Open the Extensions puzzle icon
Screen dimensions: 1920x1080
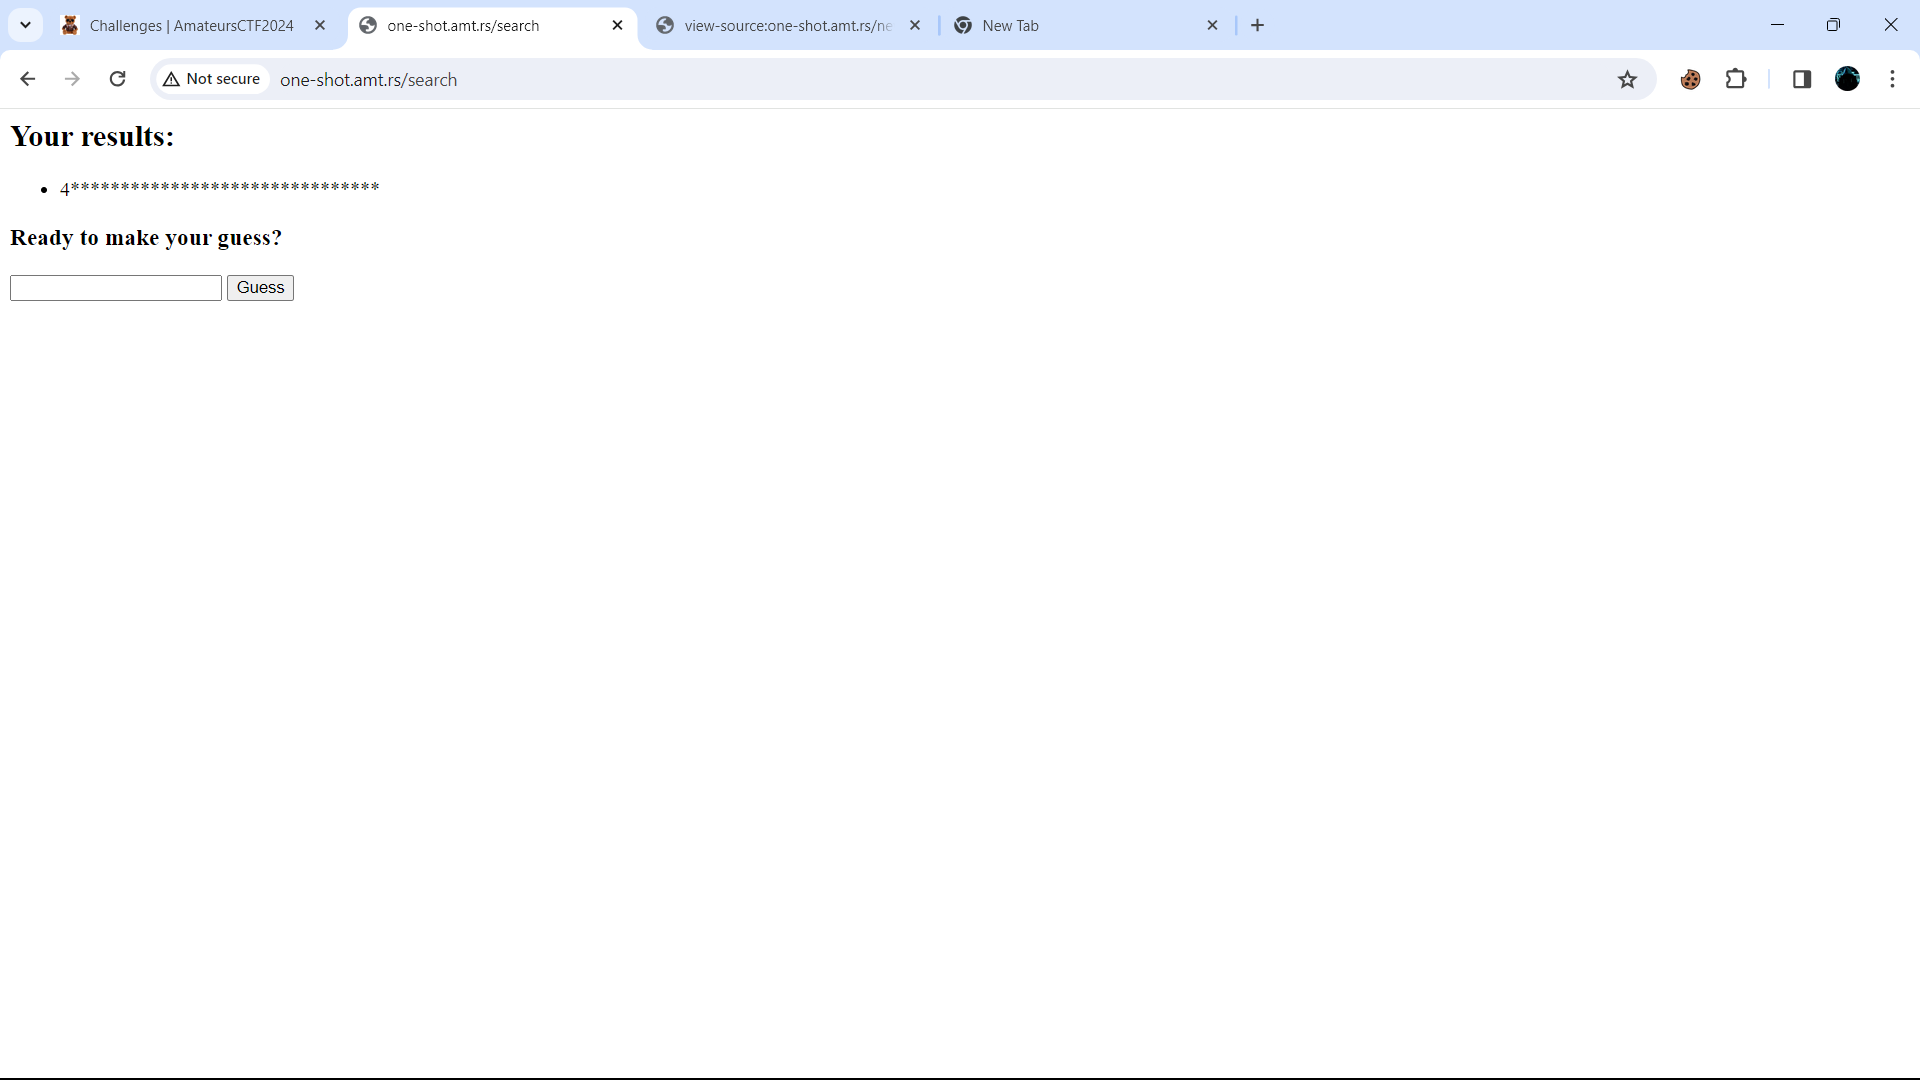[1736, 79]
